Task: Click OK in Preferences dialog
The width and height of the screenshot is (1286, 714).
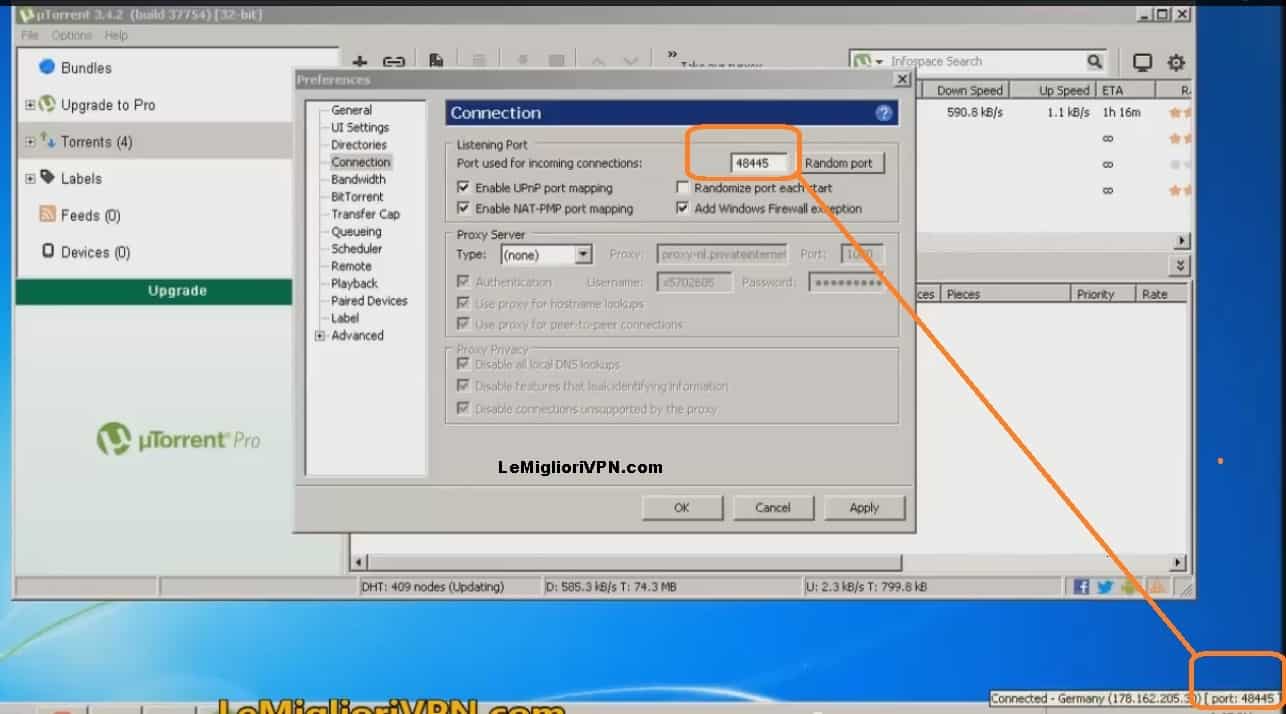Action: [682, 508]
